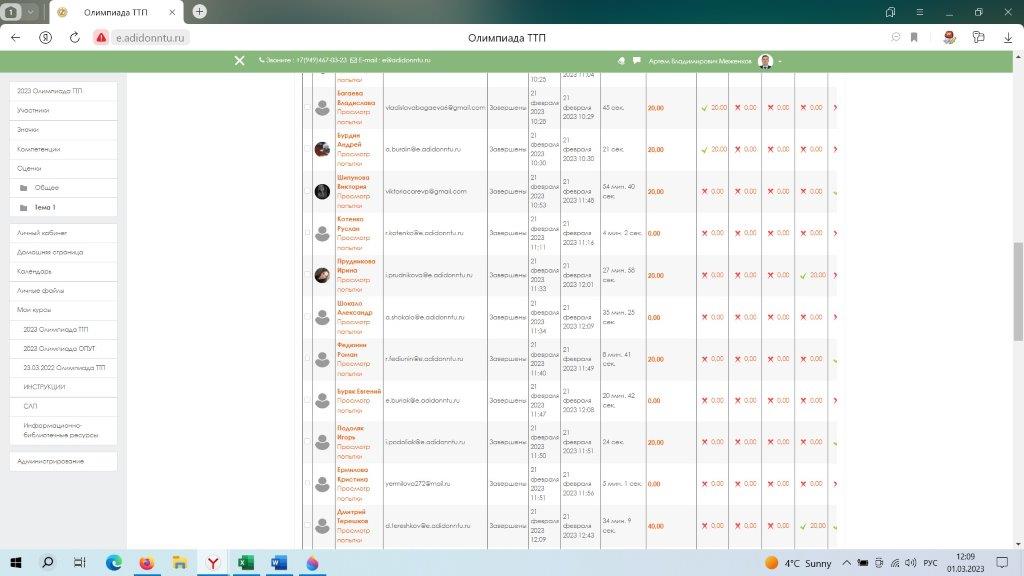Viewport: 1024px width, 576px height.
Task: Review attempt link under Бурак Евгений
Action: click(x=353, y=406)
